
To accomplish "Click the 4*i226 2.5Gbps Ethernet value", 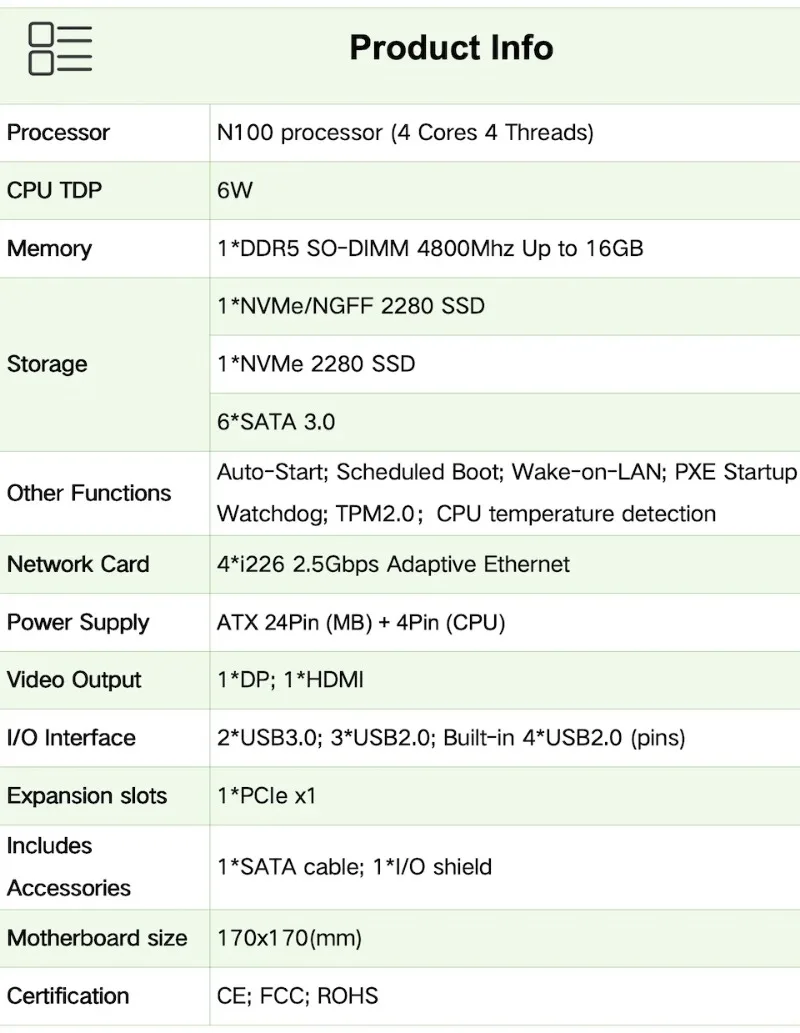I will coord(393,564).
